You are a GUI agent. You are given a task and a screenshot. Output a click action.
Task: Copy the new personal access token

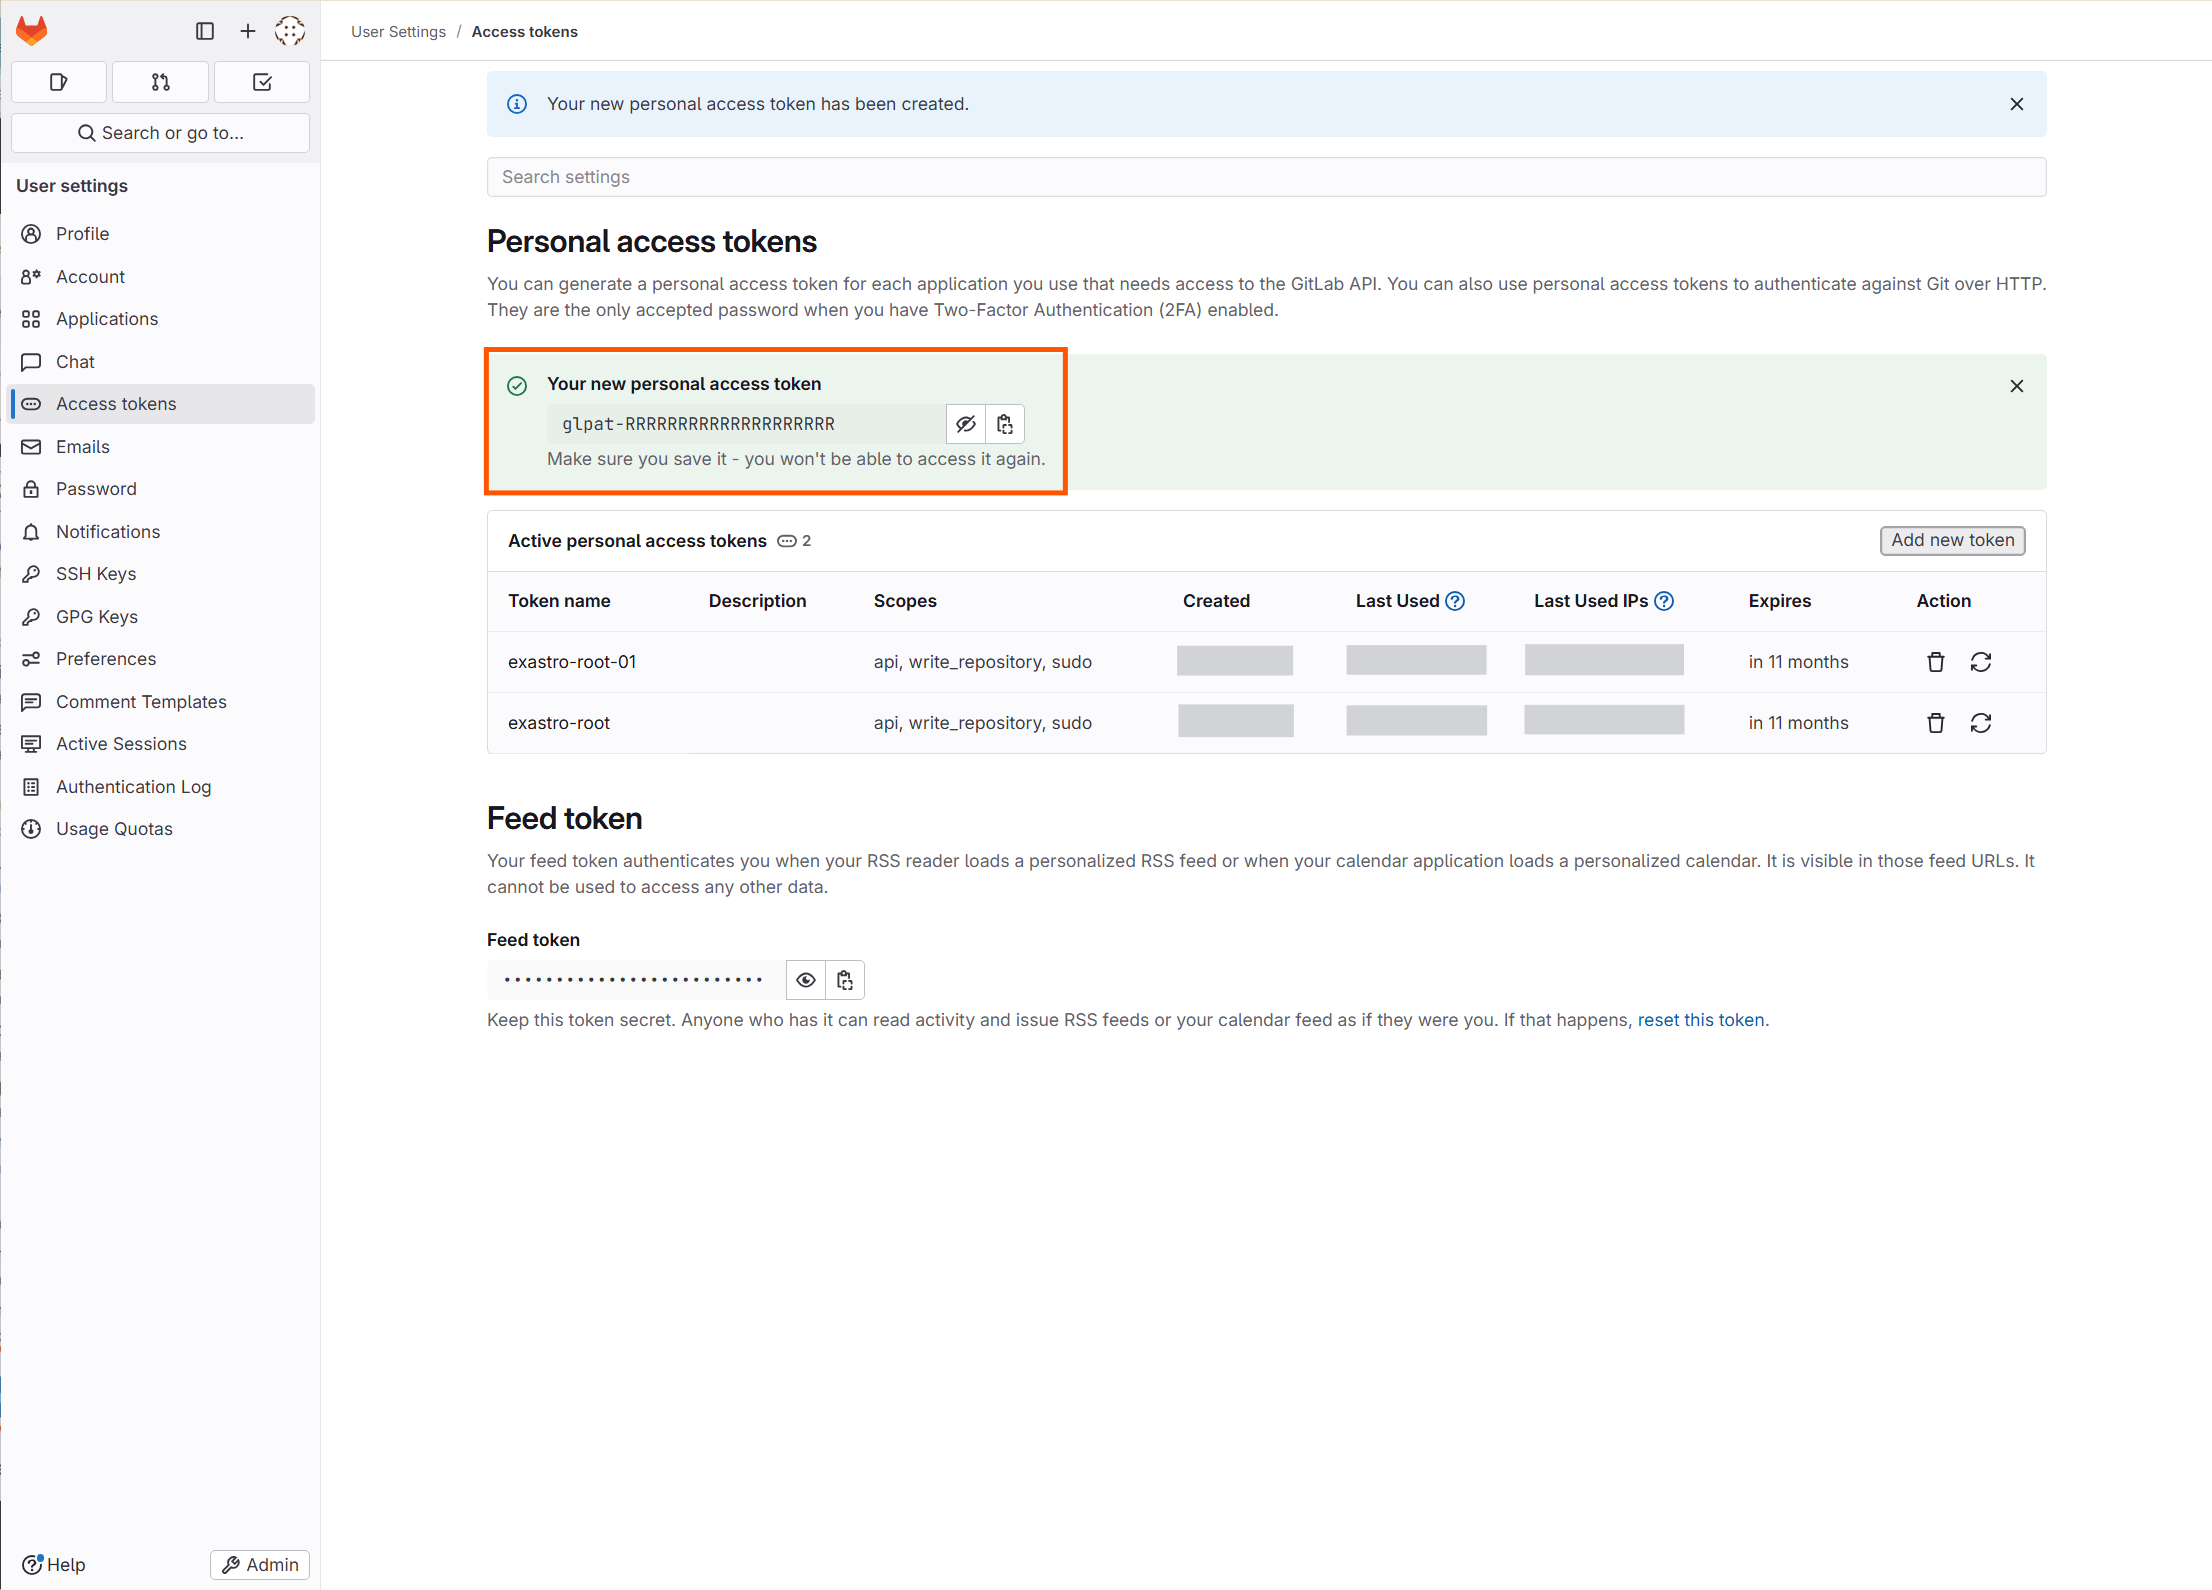(1005, 424)
